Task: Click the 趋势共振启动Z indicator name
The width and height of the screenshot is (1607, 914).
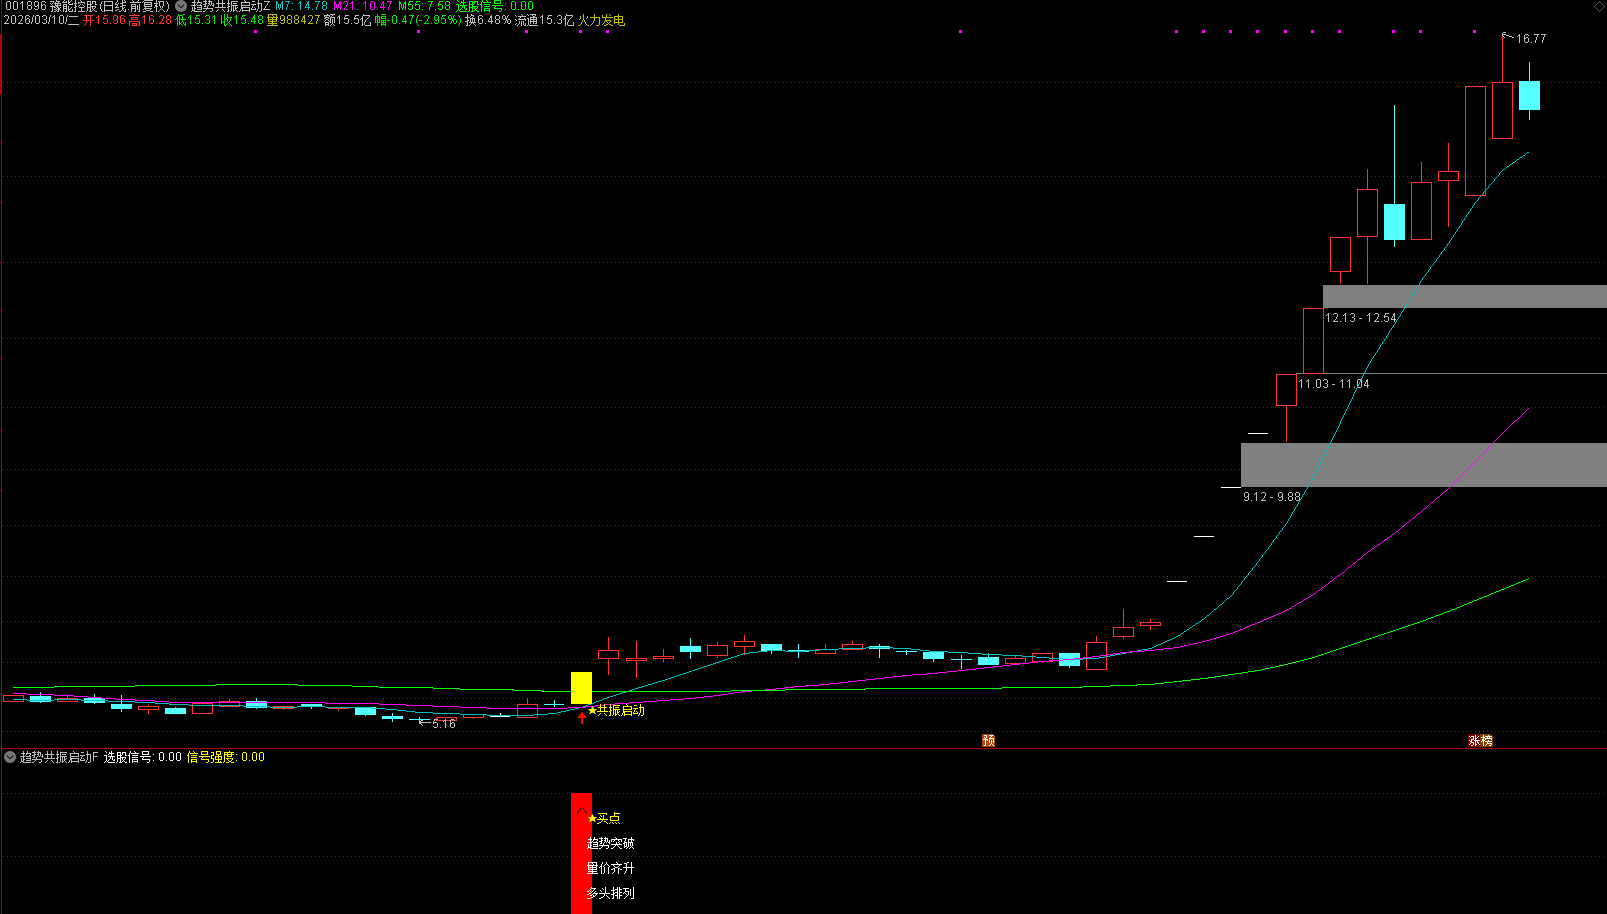Action: [230, 6]
